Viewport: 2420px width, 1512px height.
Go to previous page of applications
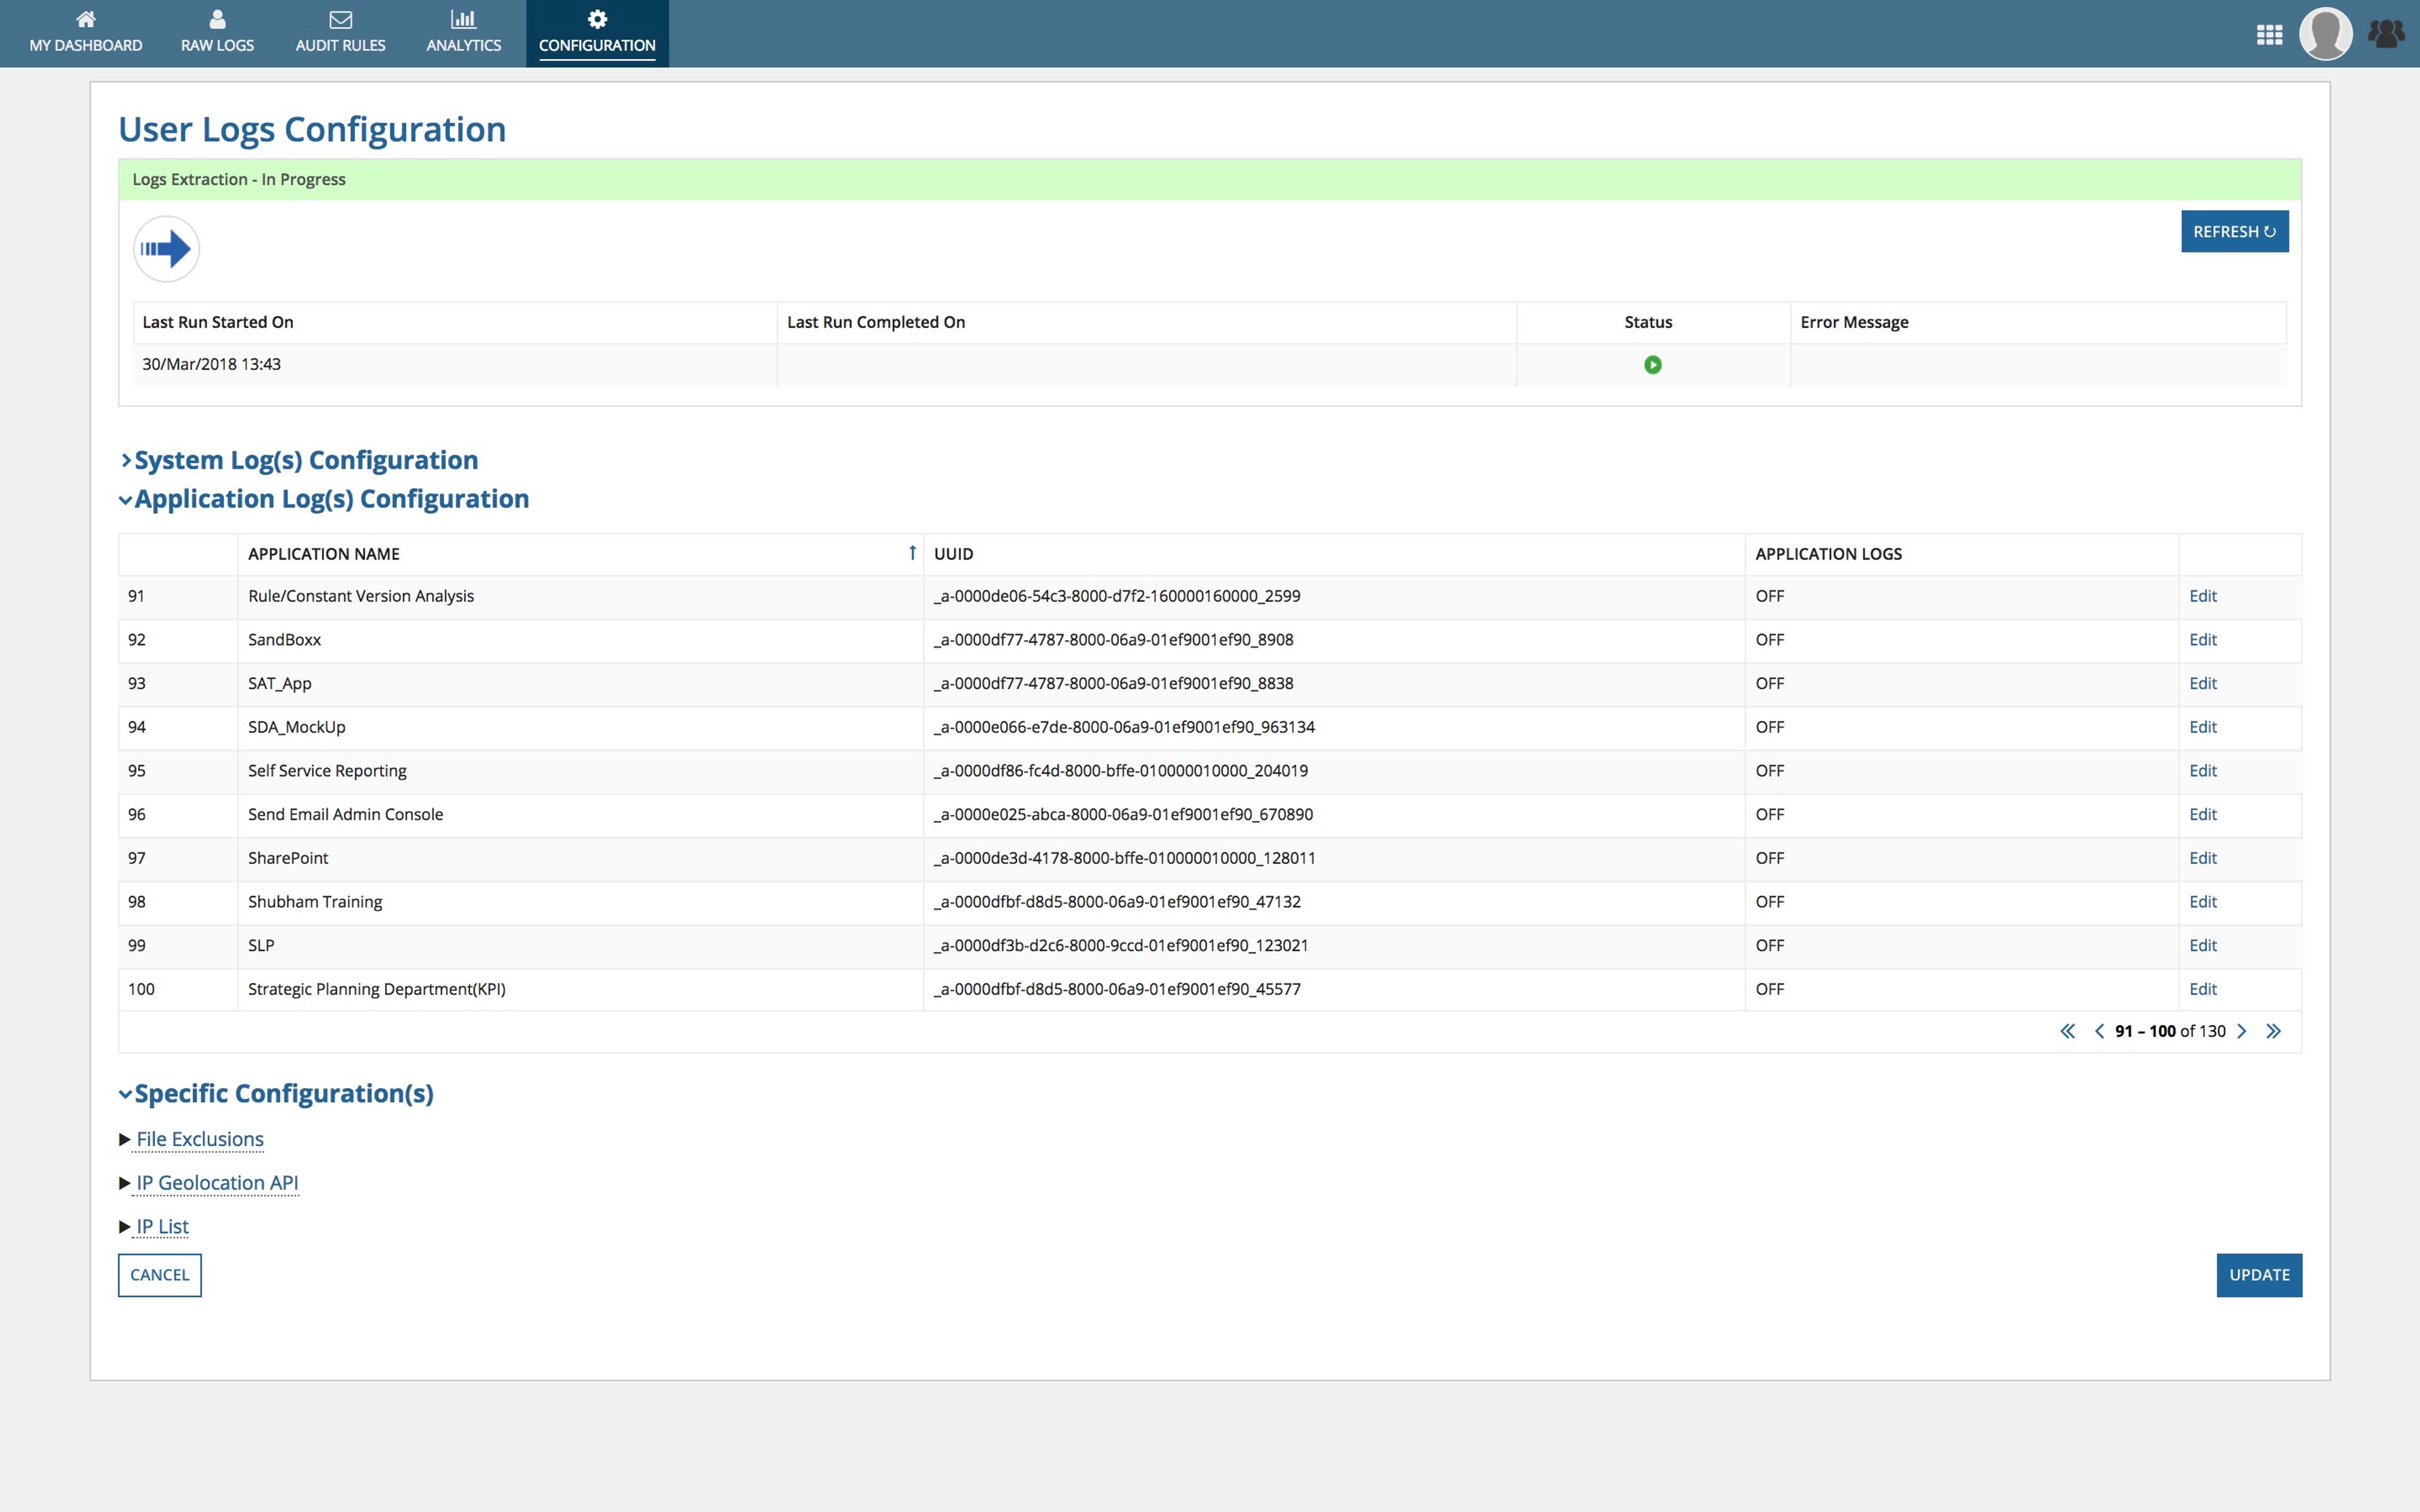[2098, 1031]
